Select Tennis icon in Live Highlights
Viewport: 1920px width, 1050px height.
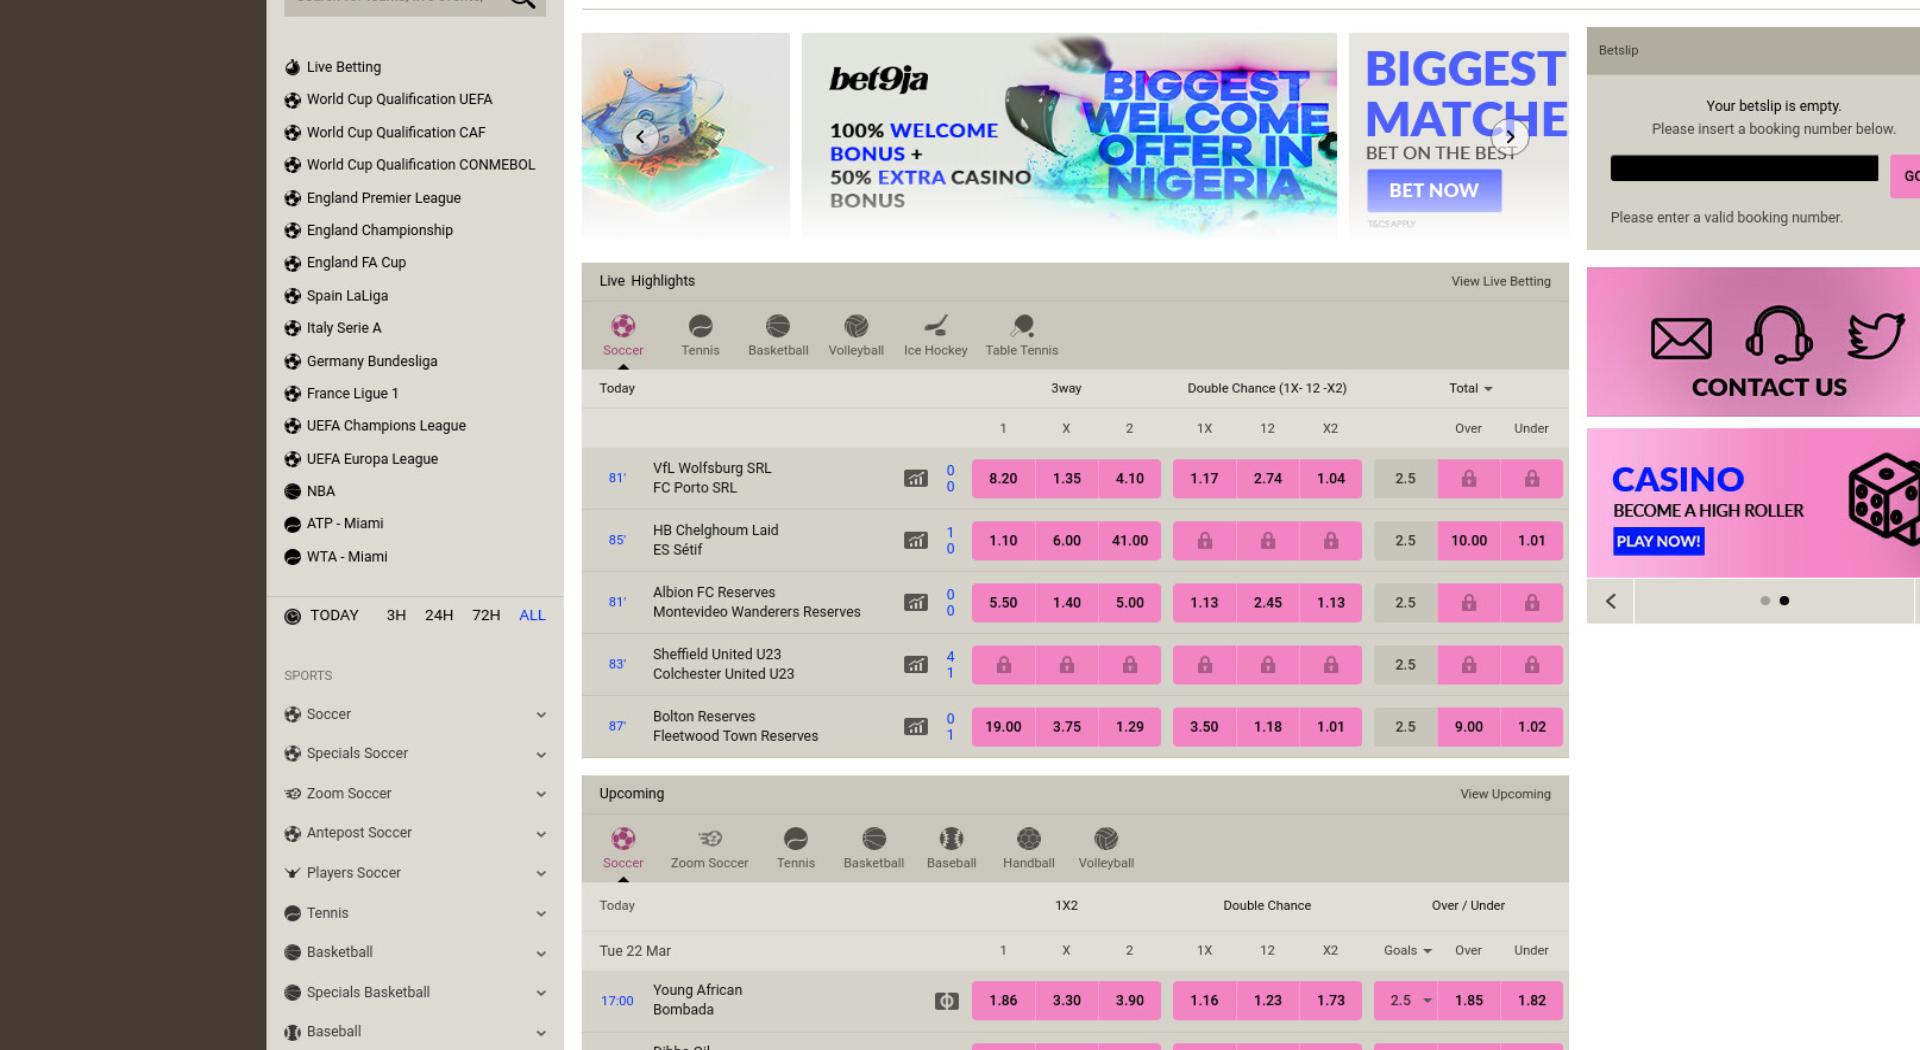coord(700,326)
